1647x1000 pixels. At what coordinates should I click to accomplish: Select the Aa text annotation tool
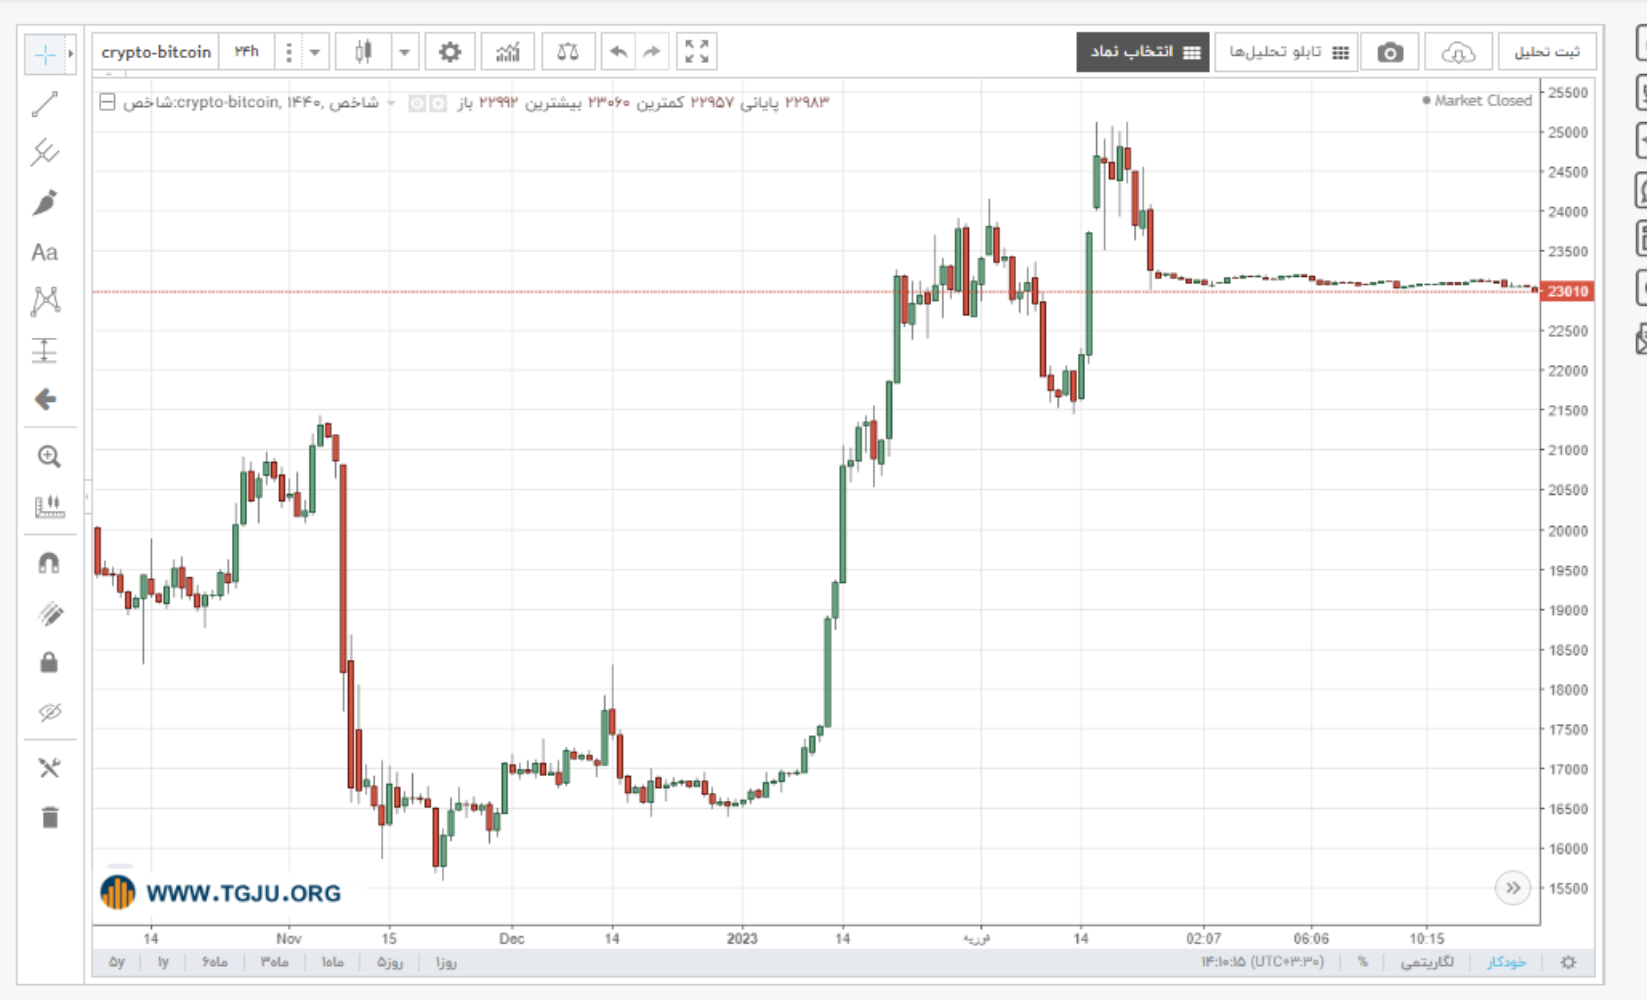point(45,253)
